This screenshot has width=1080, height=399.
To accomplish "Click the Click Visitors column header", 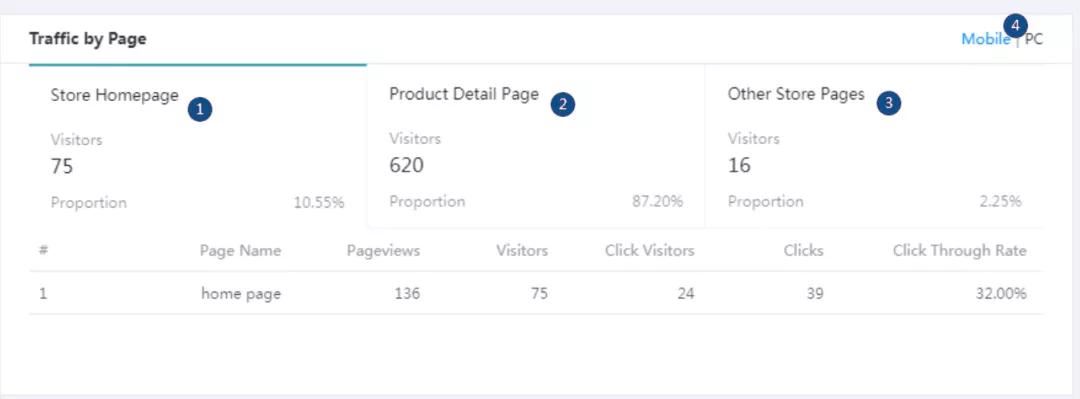I will point(650,251).
